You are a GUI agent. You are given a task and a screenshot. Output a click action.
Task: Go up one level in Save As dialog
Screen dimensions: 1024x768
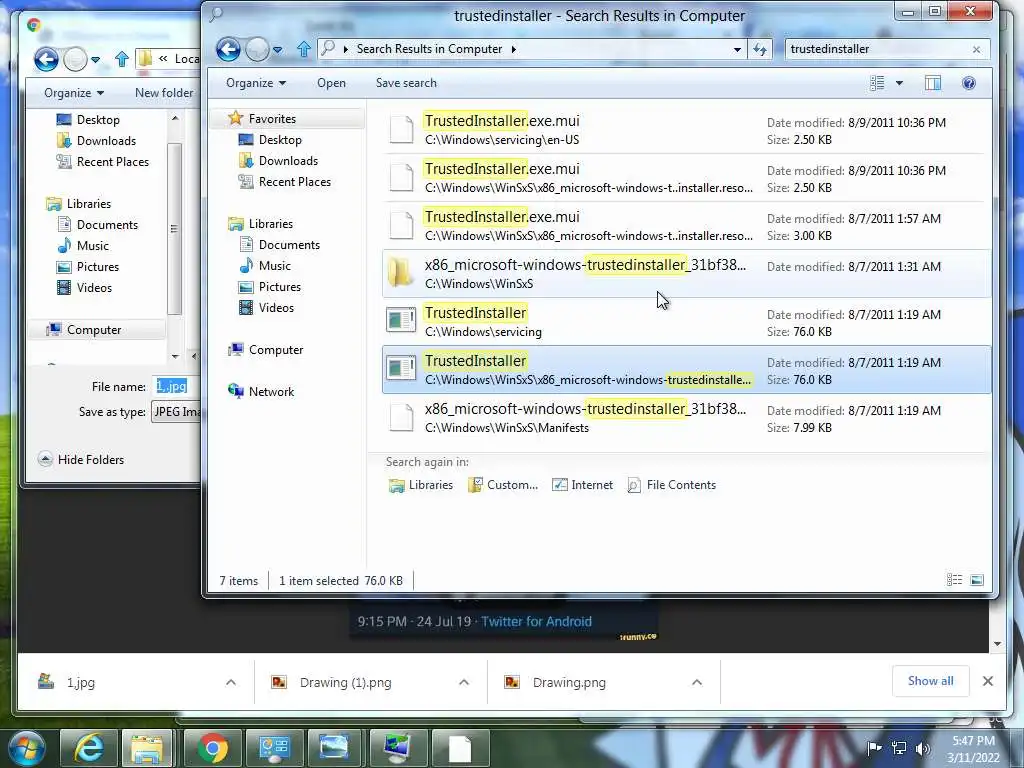(x=121, y=59)
